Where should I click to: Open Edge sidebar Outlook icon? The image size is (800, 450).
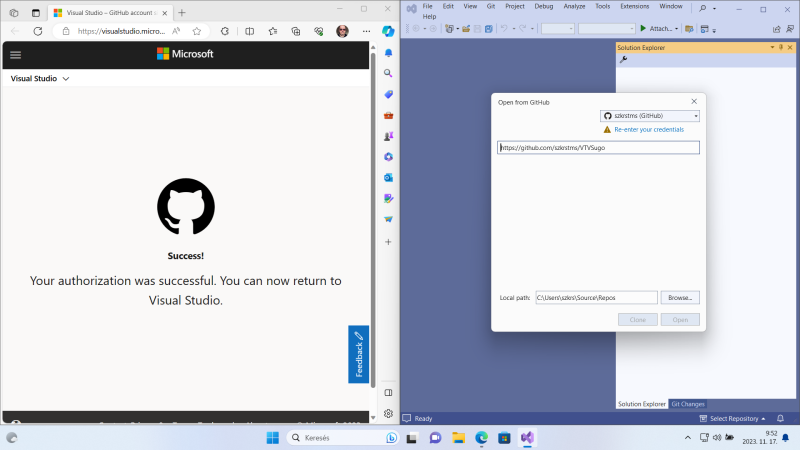tap(388, 178)
